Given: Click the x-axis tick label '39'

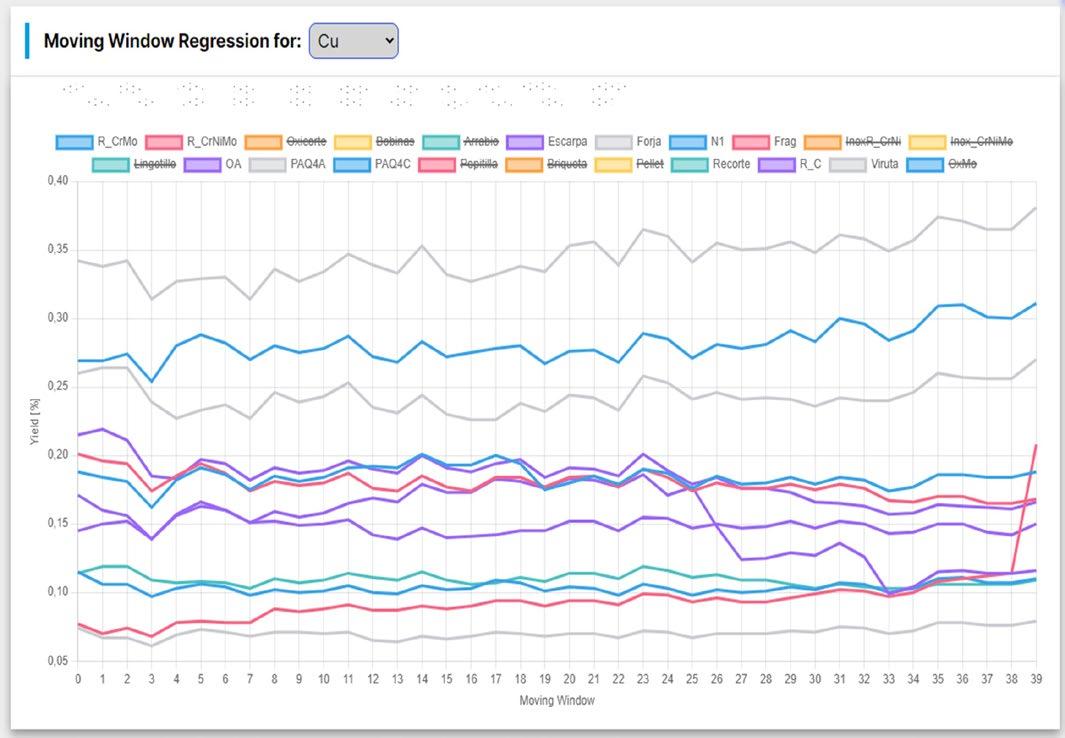Looking at the screenshot, I should pyautogui.click(x=1036, y=679).
